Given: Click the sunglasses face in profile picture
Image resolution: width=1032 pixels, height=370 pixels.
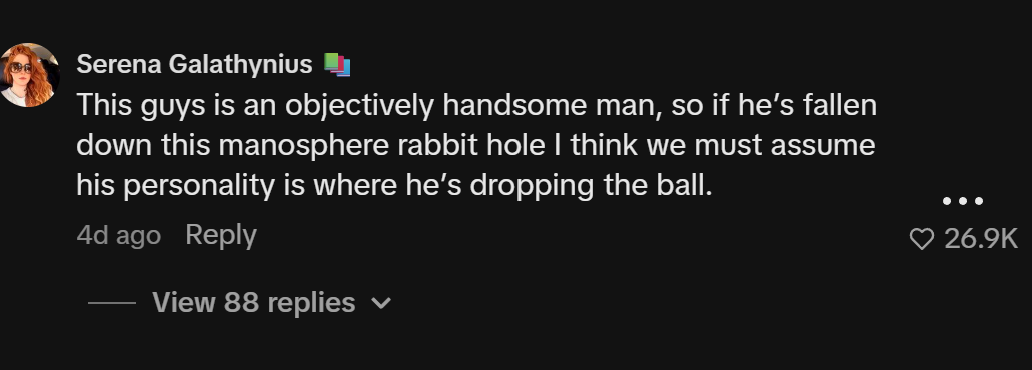Looking at the screenshot, I should 20,68.
